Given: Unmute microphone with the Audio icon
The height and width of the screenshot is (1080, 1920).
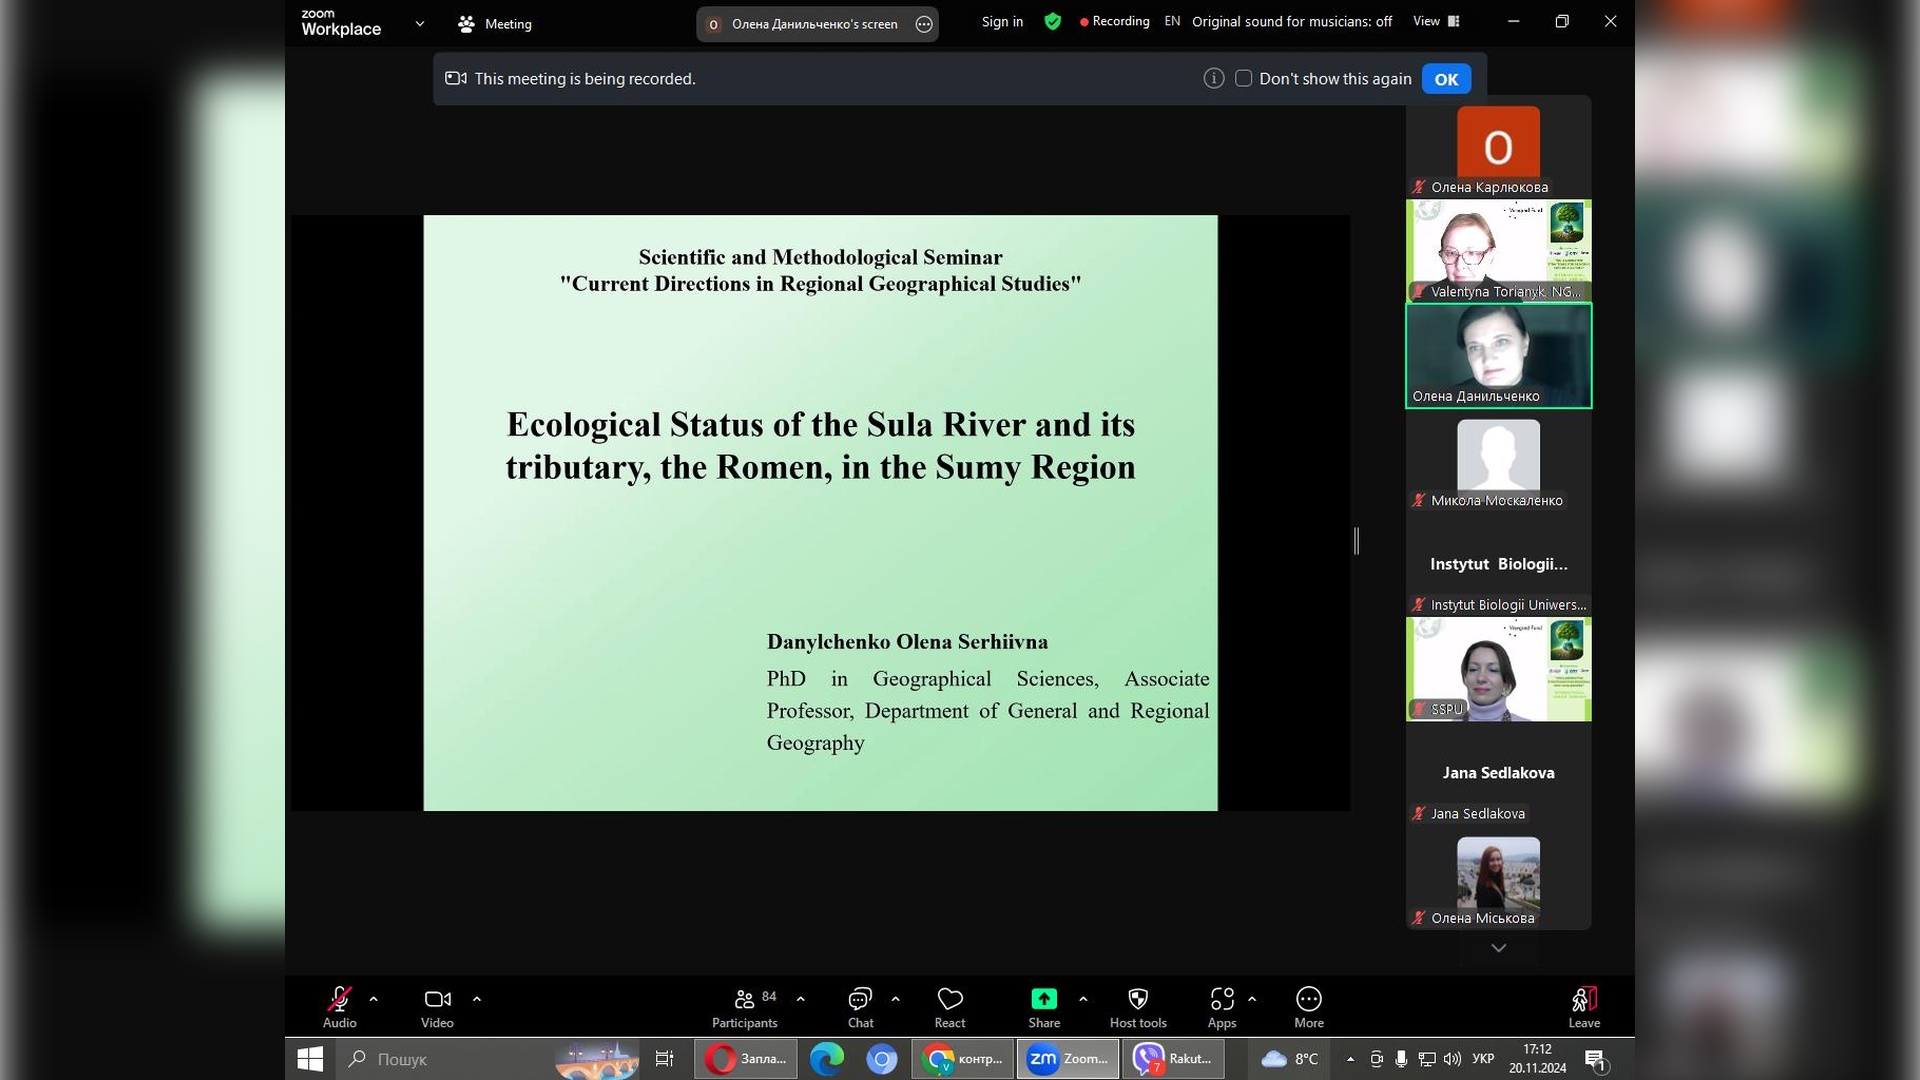Looking at the screenshot, I should click(339, 999).
